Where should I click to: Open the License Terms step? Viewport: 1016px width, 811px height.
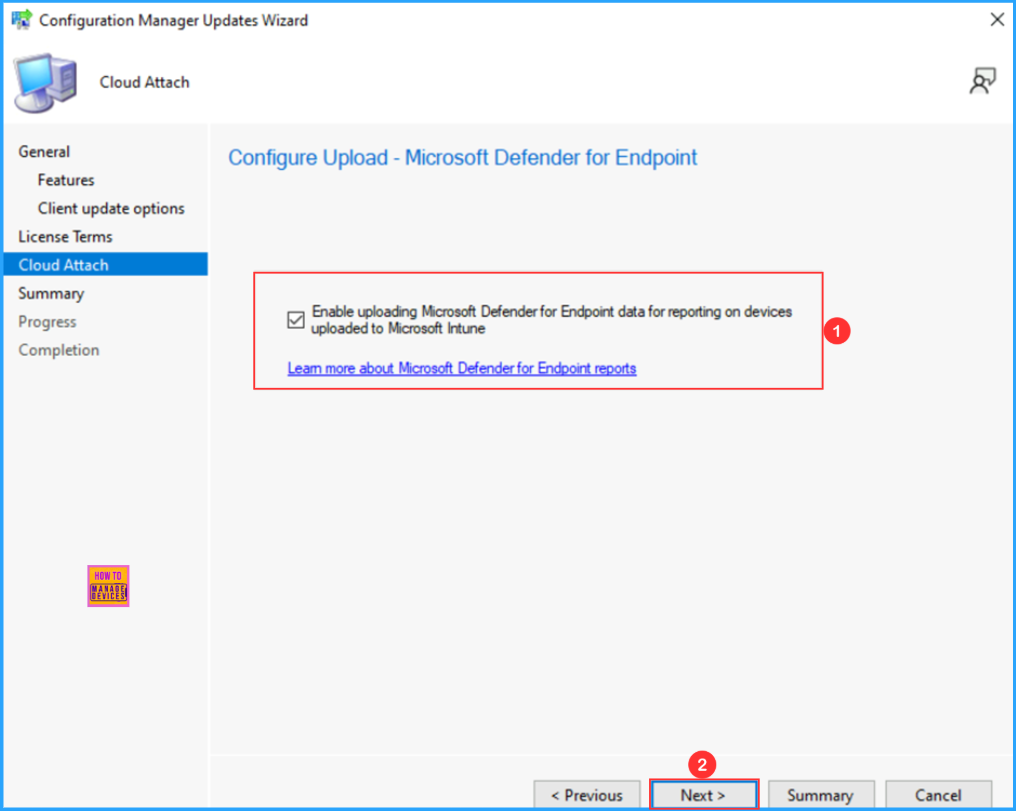pyautogui.click(x=65, y=237)
